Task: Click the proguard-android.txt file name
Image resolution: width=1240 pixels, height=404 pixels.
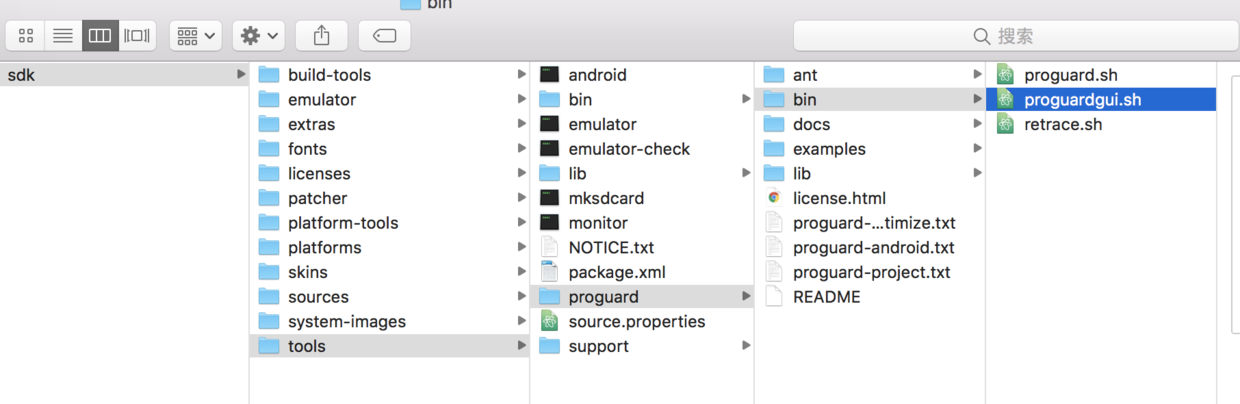Action: 874,248
